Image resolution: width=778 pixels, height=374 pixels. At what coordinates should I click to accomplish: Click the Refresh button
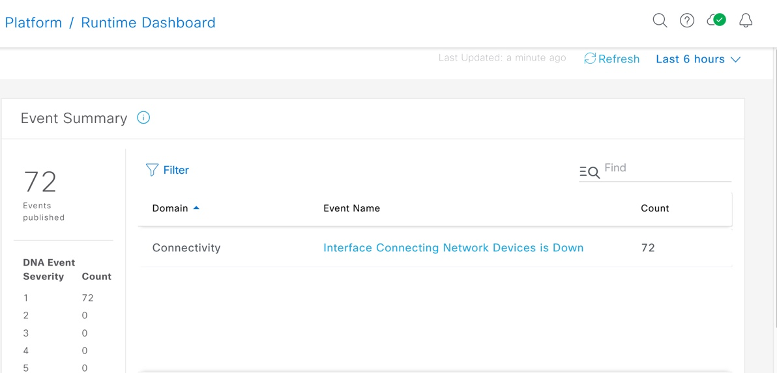612,59
